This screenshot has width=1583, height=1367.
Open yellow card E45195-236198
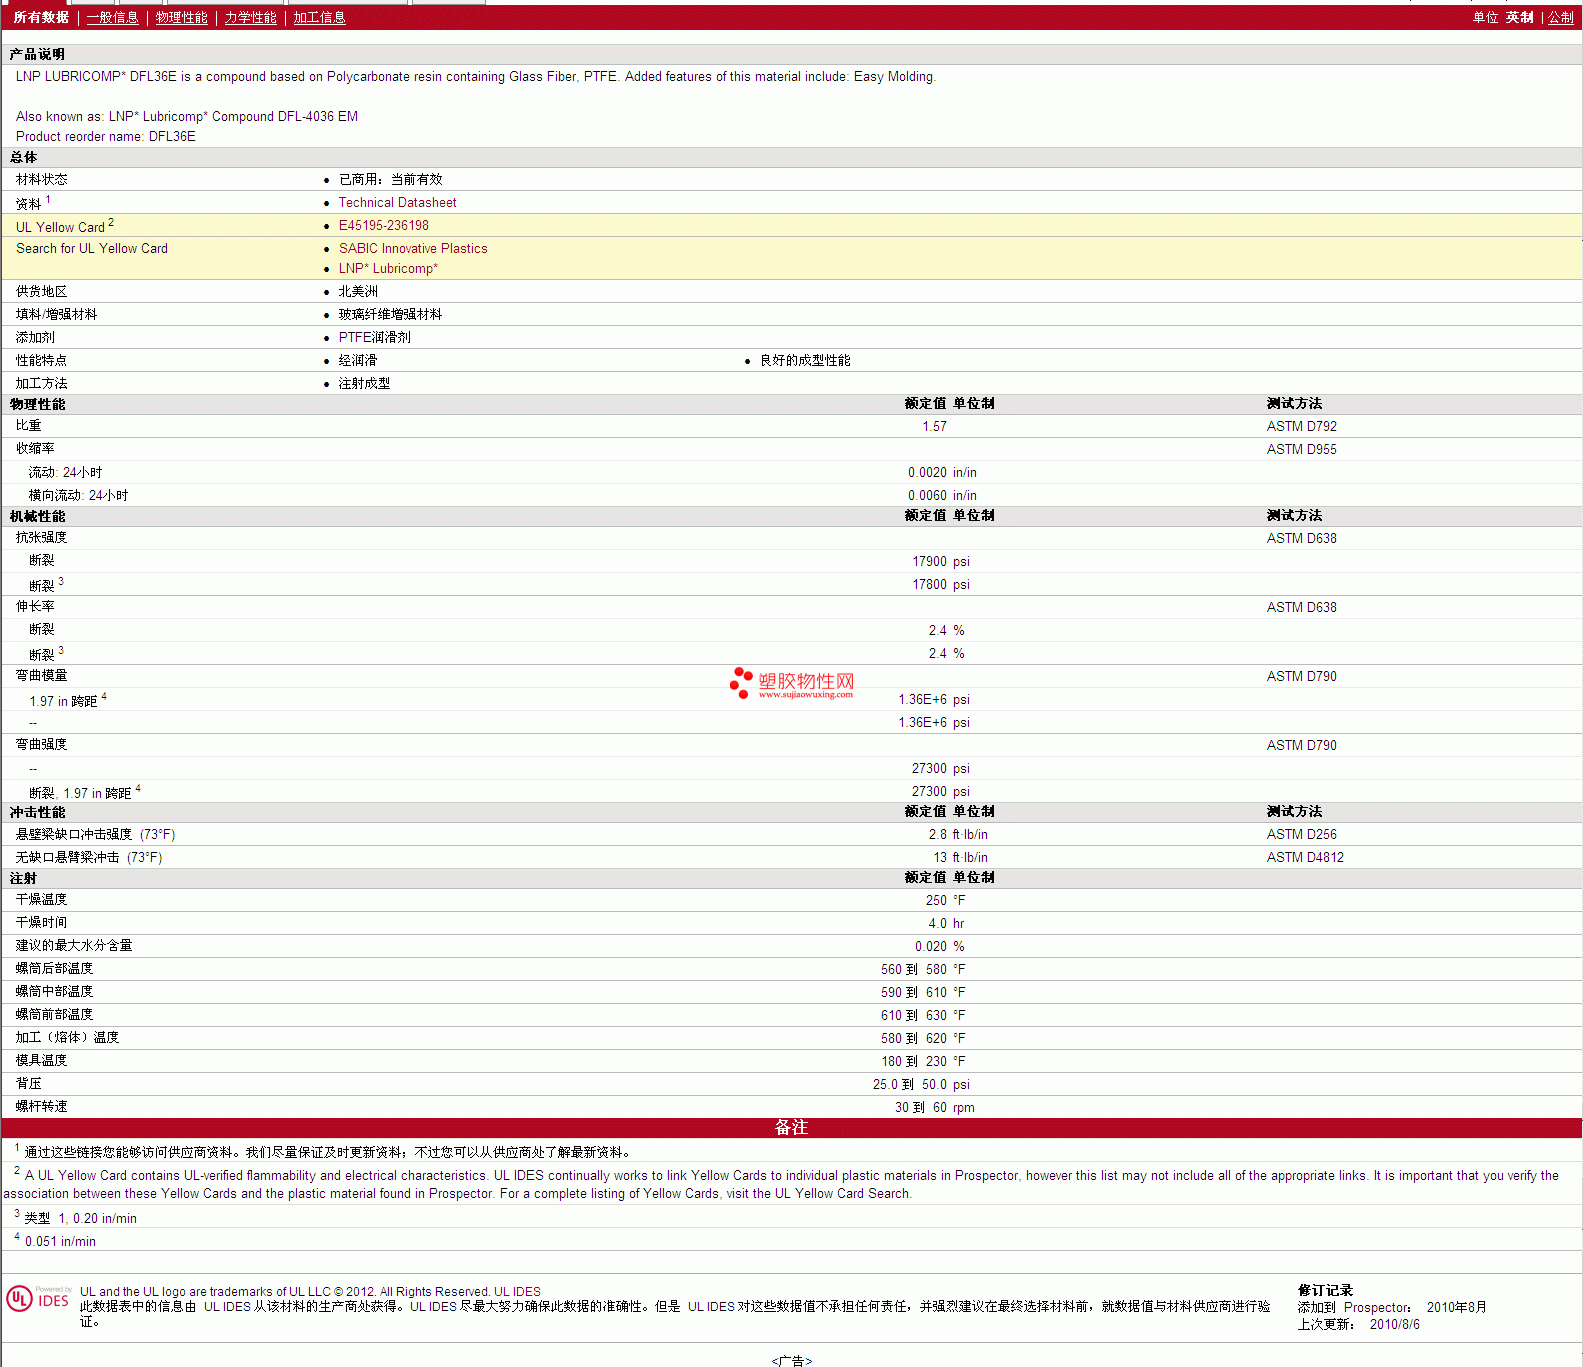pyautogui.click(x=383, y=226)
